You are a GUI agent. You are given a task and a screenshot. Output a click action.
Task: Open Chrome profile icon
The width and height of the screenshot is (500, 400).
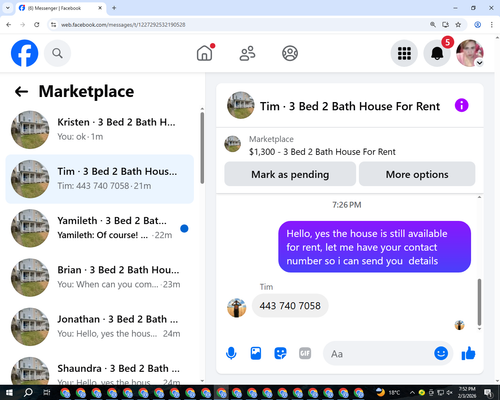coord(477,25)
